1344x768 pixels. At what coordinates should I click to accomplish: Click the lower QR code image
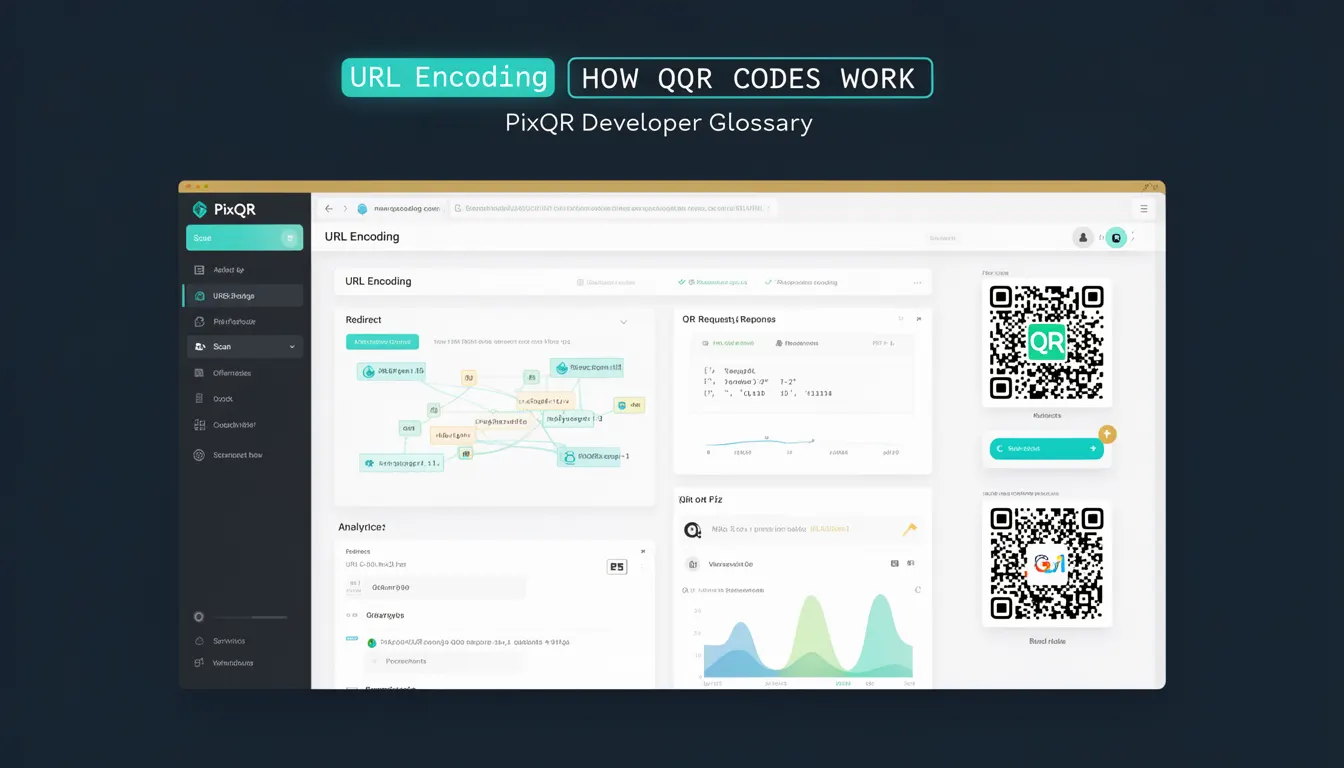(1047, 564)
